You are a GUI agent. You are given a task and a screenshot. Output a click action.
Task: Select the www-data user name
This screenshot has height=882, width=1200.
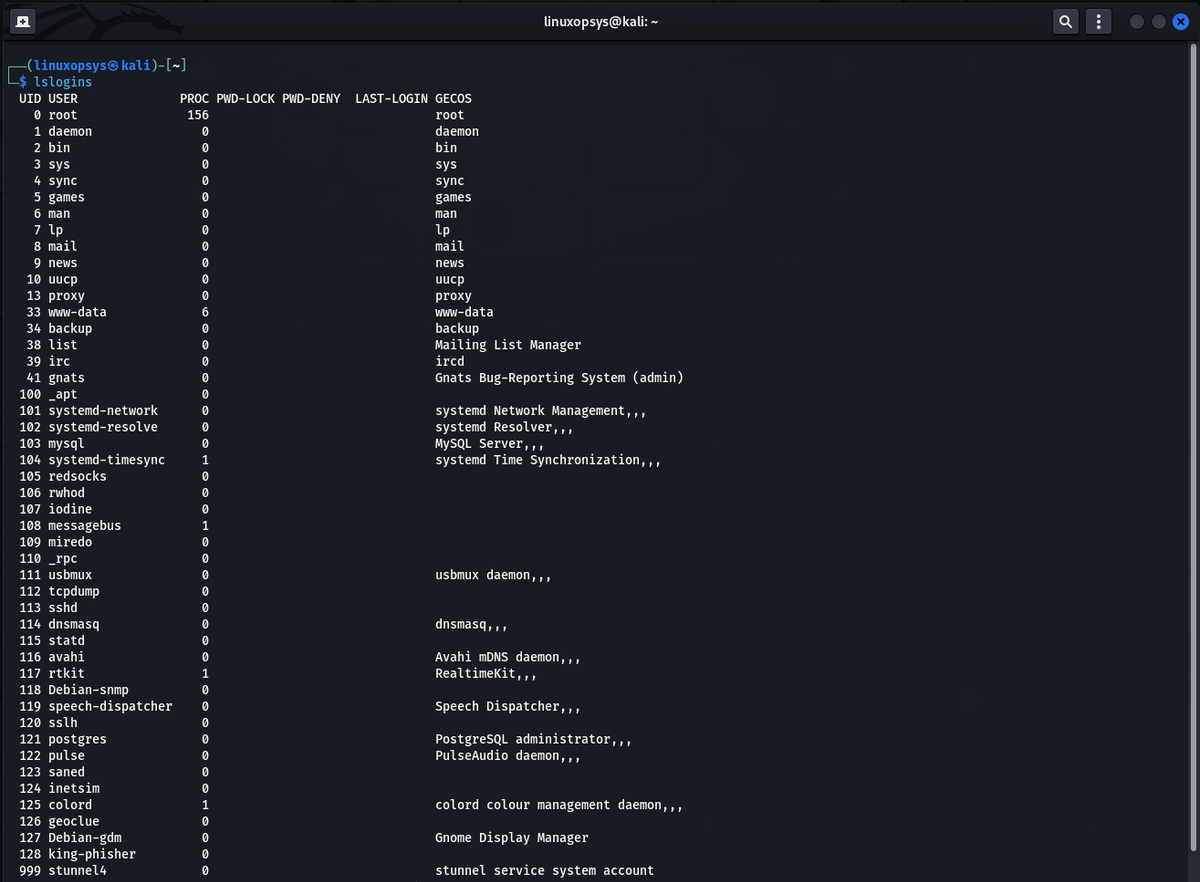tap(77, 312)
